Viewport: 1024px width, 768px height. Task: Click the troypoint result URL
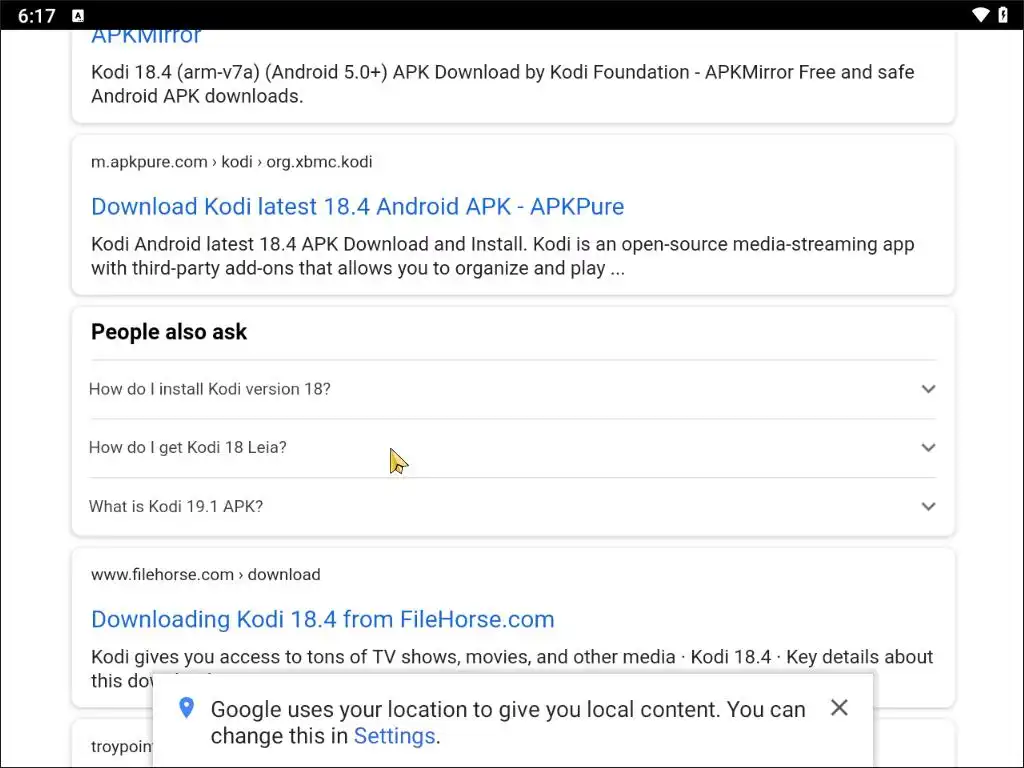click(x=120, y=747)
